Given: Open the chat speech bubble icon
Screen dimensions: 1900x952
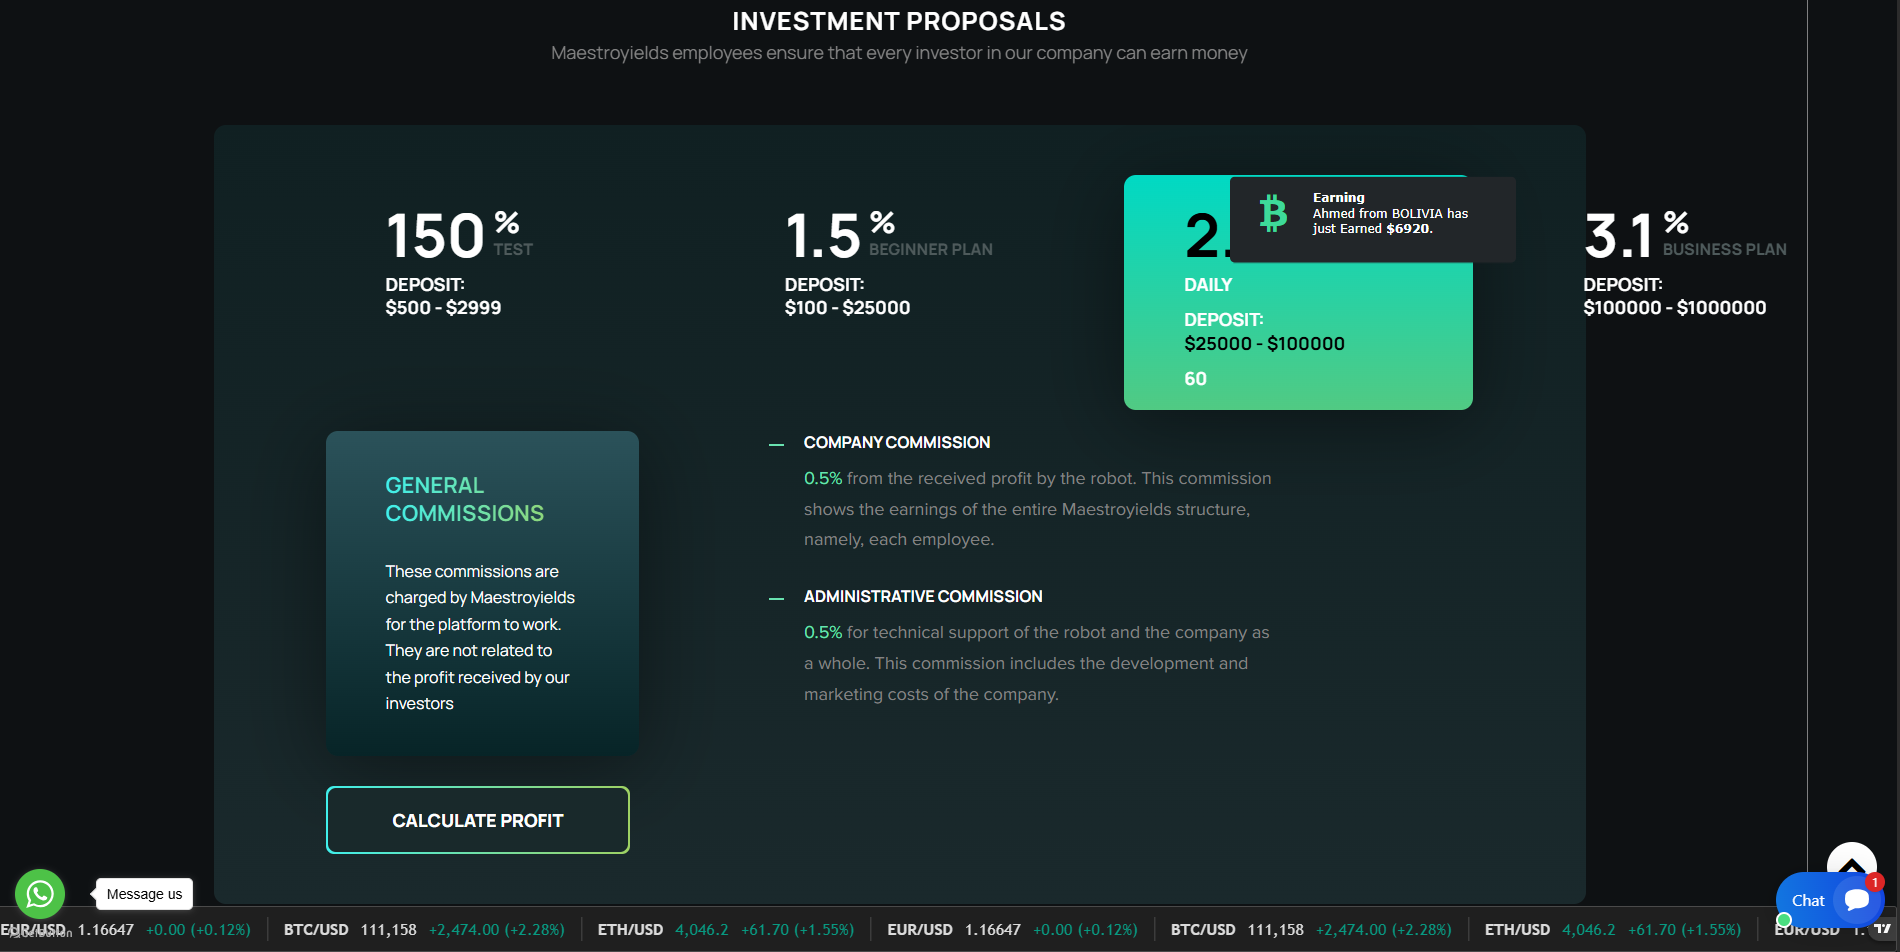Looking at the screenshot, I should click(1857, 900).
